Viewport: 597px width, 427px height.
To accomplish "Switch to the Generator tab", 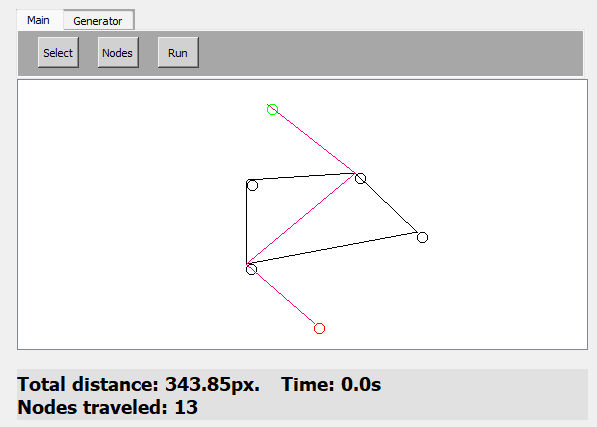I will [x=98, y=21].
